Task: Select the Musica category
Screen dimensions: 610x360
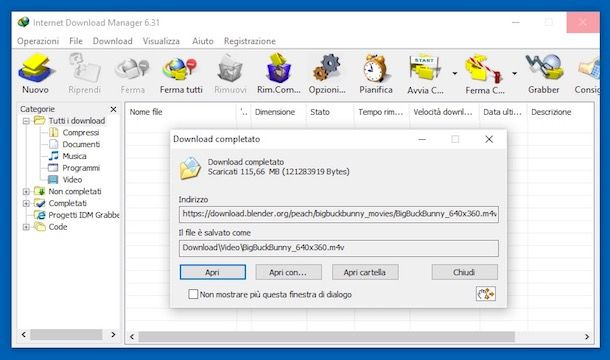Action: click(x=74, y=156)
